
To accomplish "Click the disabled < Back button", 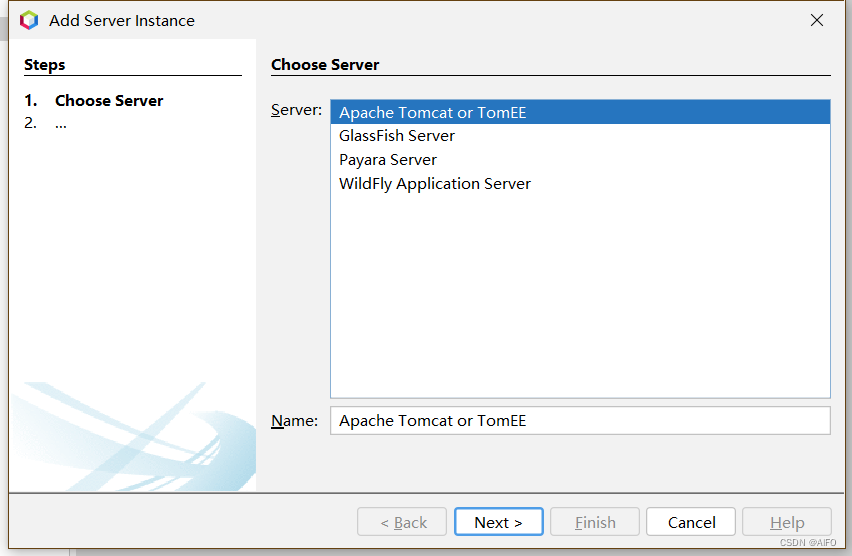I will (x=402, y=522).
